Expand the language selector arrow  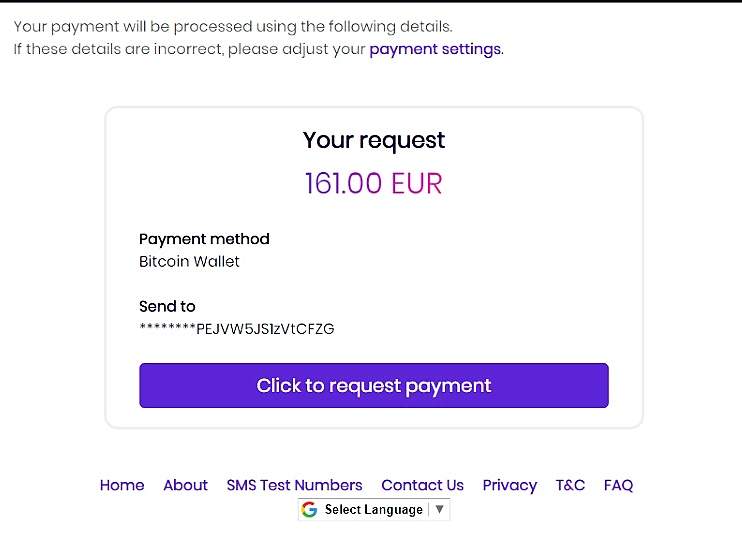[440, 510]
